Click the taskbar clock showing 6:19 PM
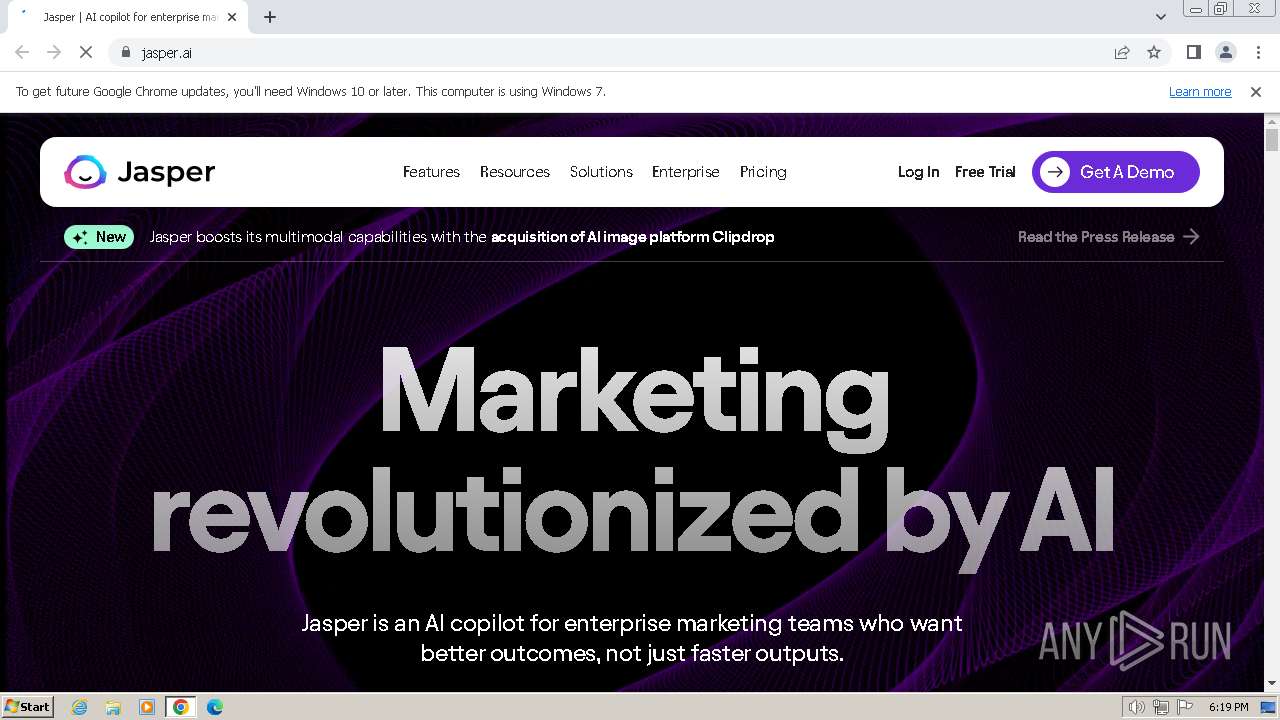1280x720 pixels. point(1228,707)
